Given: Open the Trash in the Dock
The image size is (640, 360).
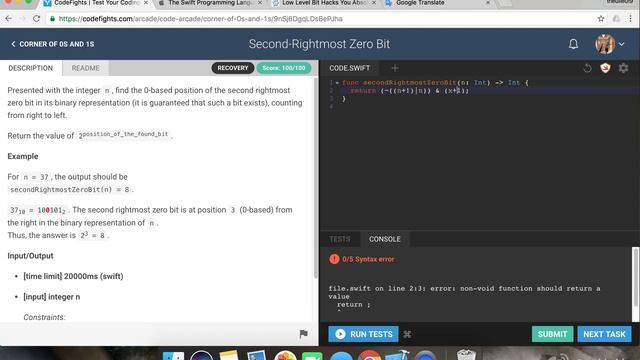Looking at the screenshot, I should (x=466, y=355).
